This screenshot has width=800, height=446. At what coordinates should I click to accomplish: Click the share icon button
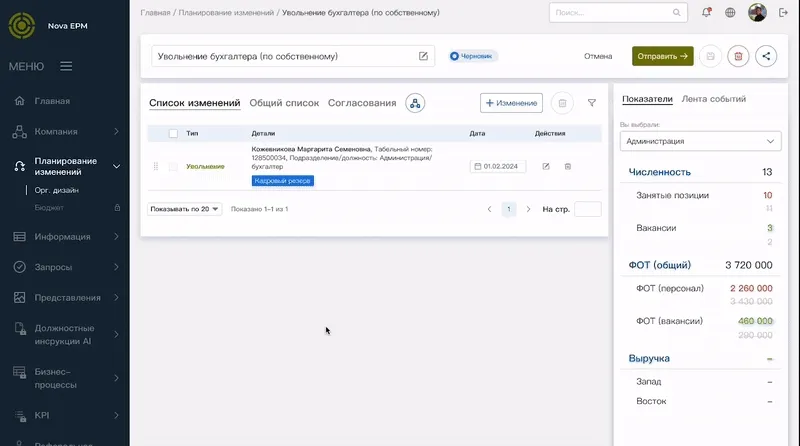(x=766, y=56)
